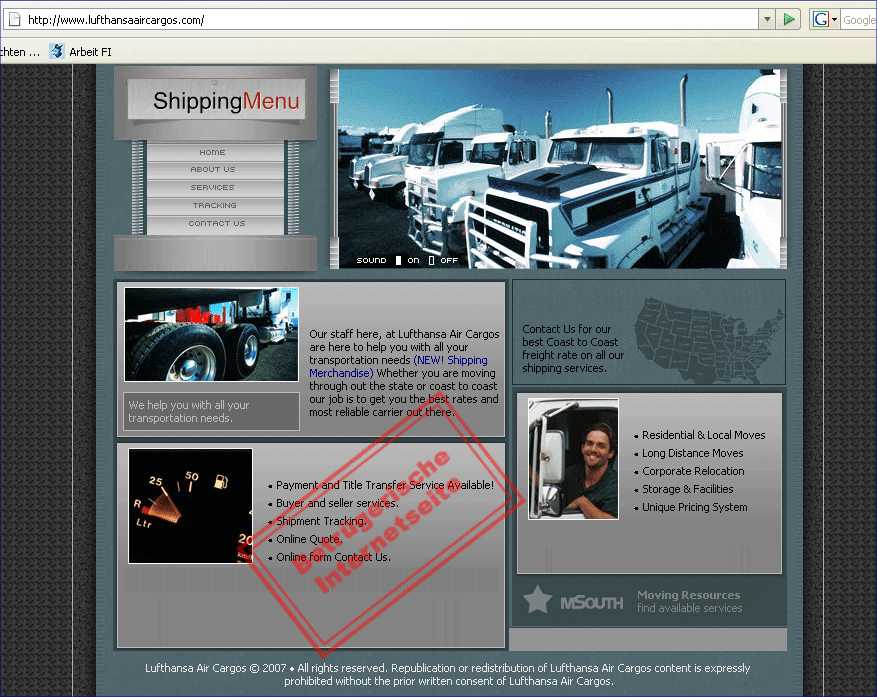
Task: Click Online form Contact Us item
Action: (x=333, y=557)
